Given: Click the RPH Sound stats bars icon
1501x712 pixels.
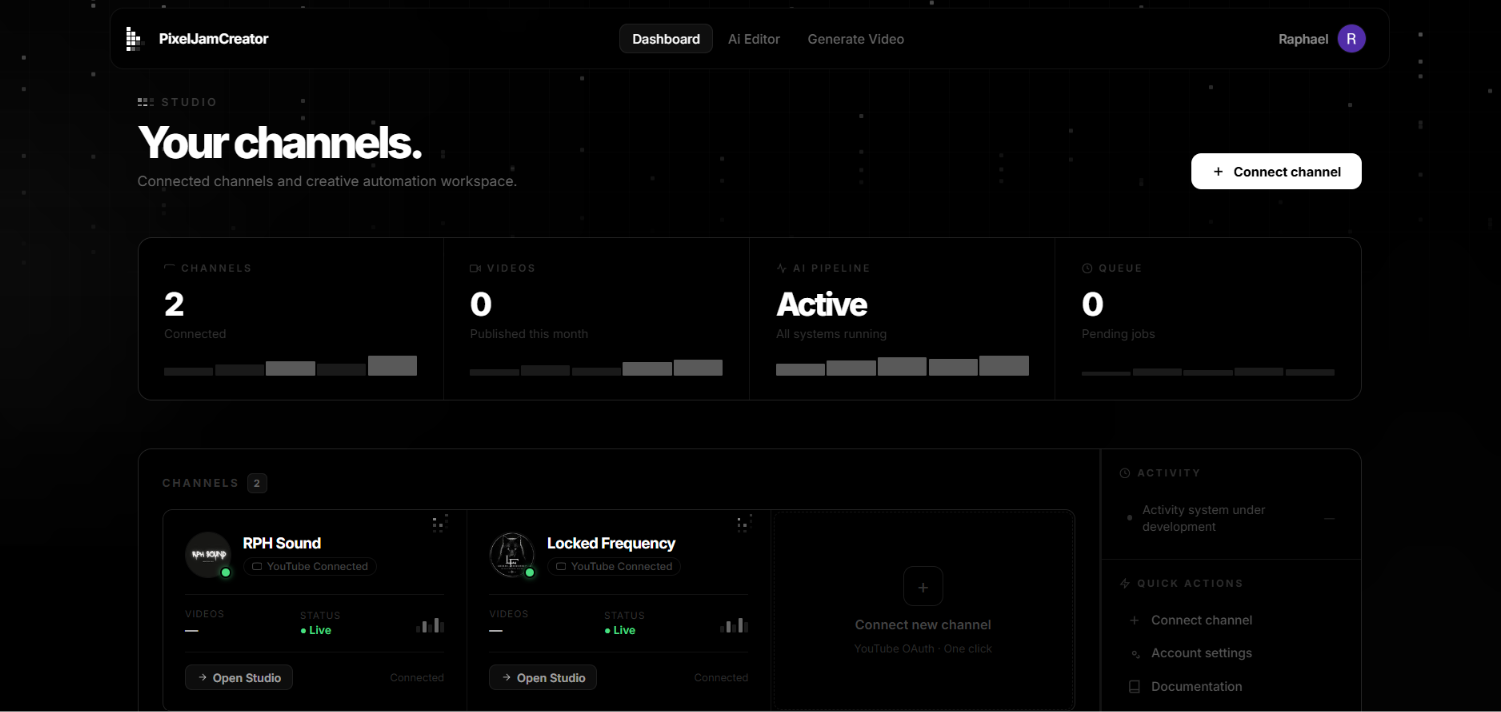Looking at the screenshot, I should pyautogui.click(x=430, y=625).
